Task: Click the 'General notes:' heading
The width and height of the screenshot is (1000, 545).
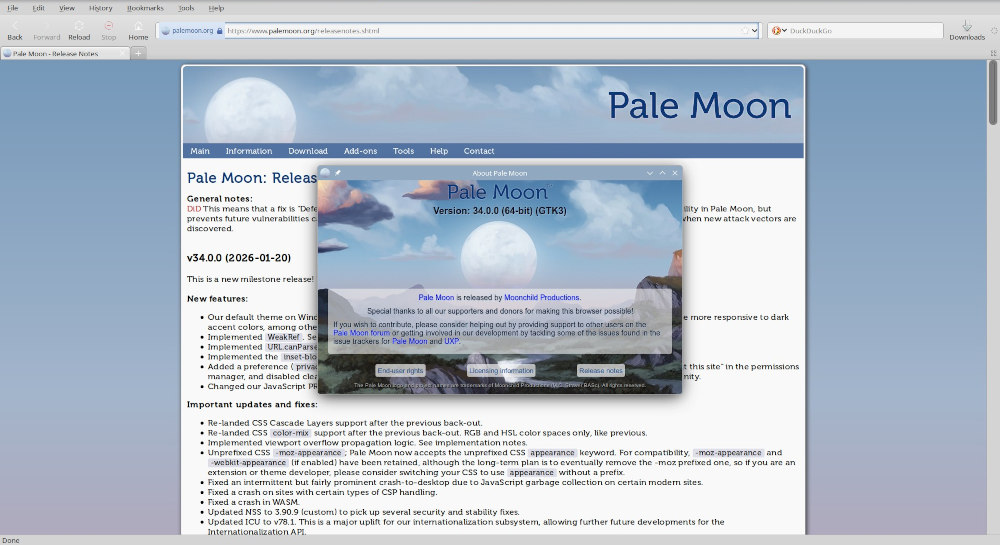Action: tap(219, 198)
